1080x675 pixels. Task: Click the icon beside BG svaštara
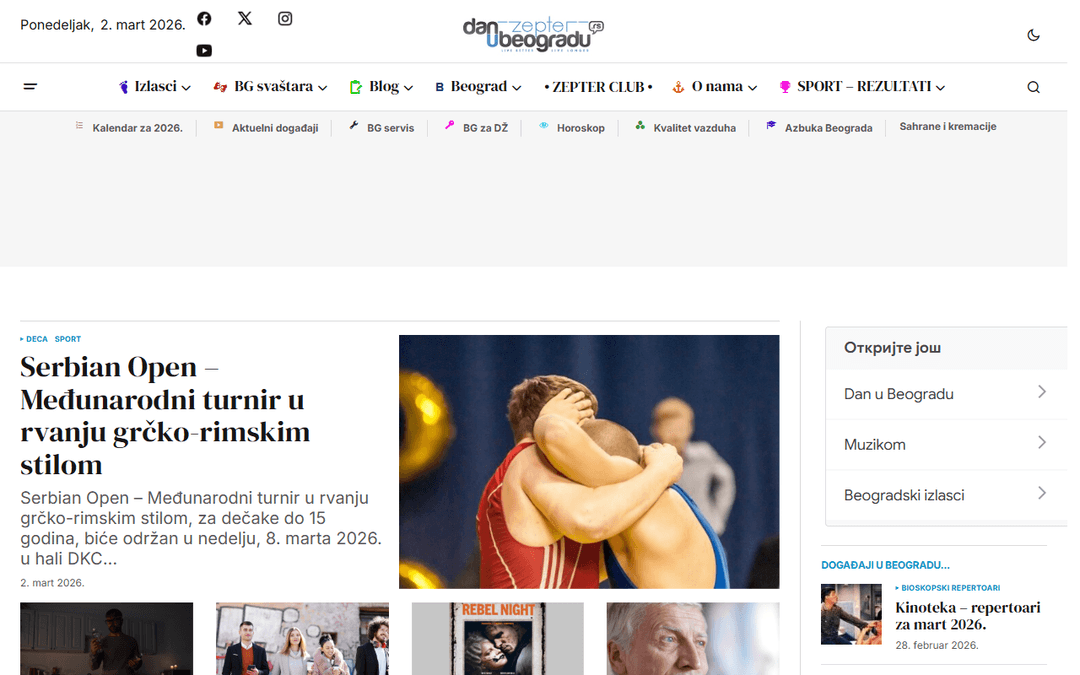click(220, 87)
